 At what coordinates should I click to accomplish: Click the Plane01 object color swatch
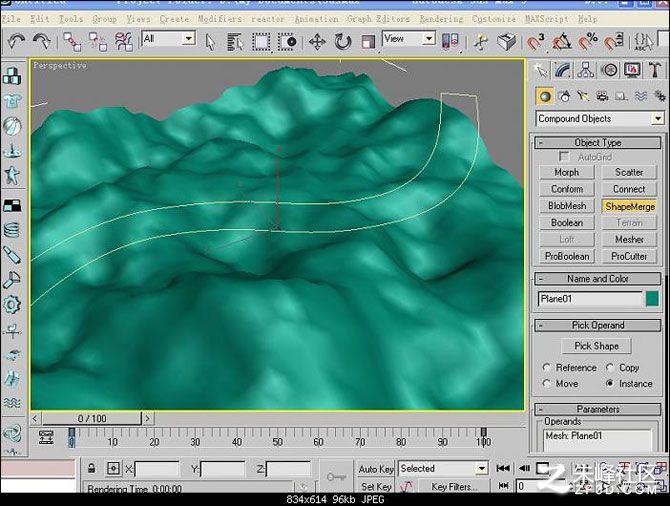(x=652, y=299)
